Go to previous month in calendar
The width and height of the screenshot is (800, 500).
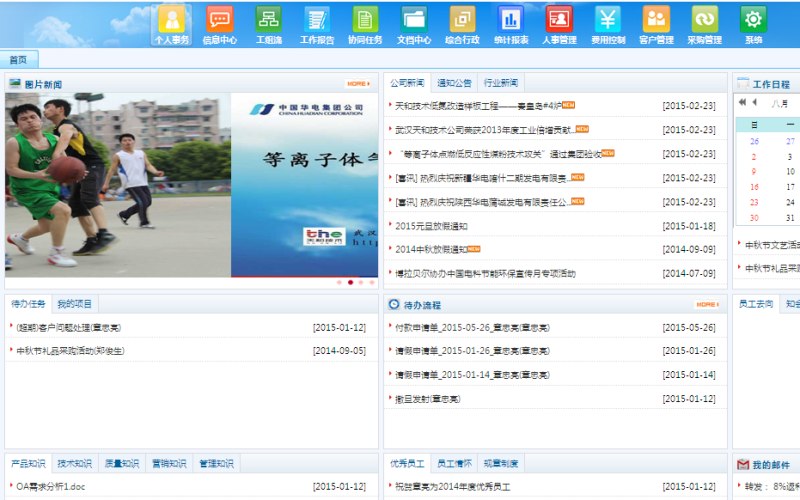755,102
